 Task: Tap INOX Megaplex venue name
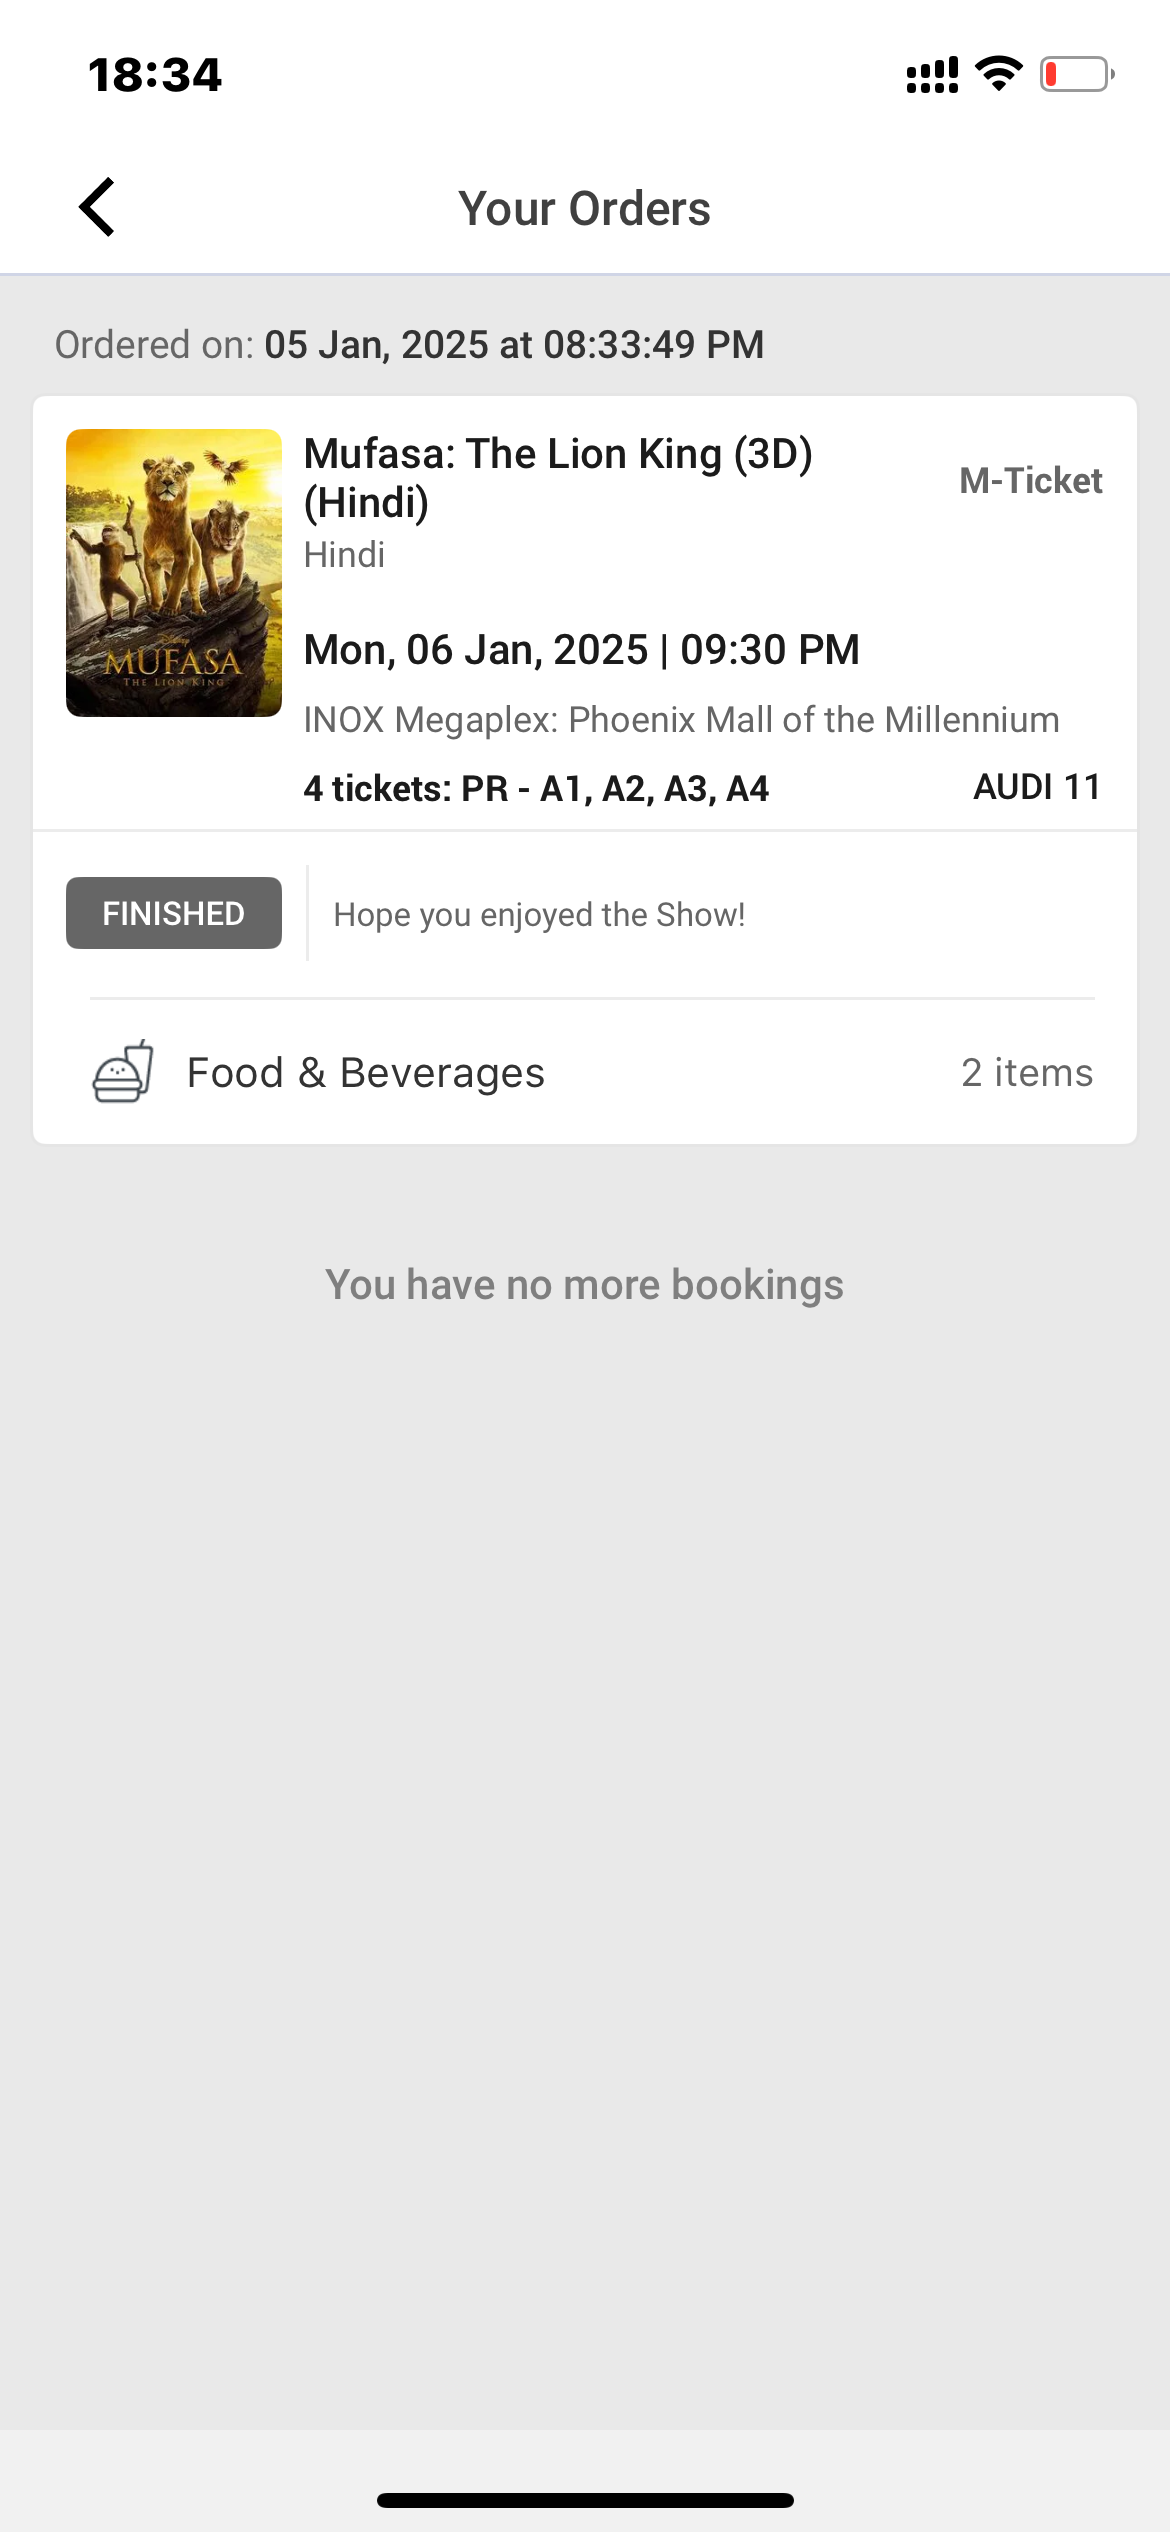point(681,720)
